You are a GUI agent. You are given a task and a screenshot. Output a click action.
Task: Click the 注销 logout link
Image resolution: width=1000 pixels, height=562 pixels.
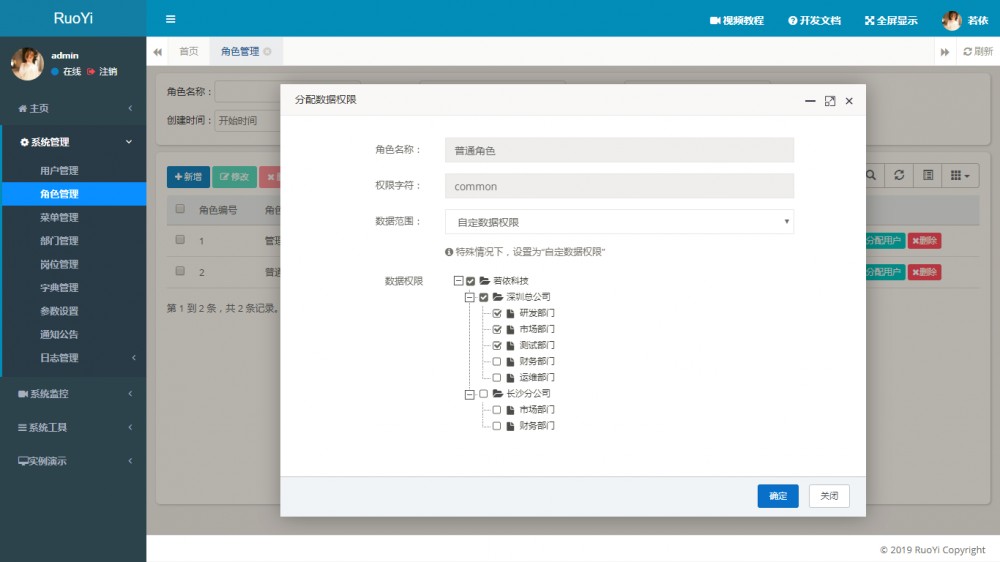point(103,71)
